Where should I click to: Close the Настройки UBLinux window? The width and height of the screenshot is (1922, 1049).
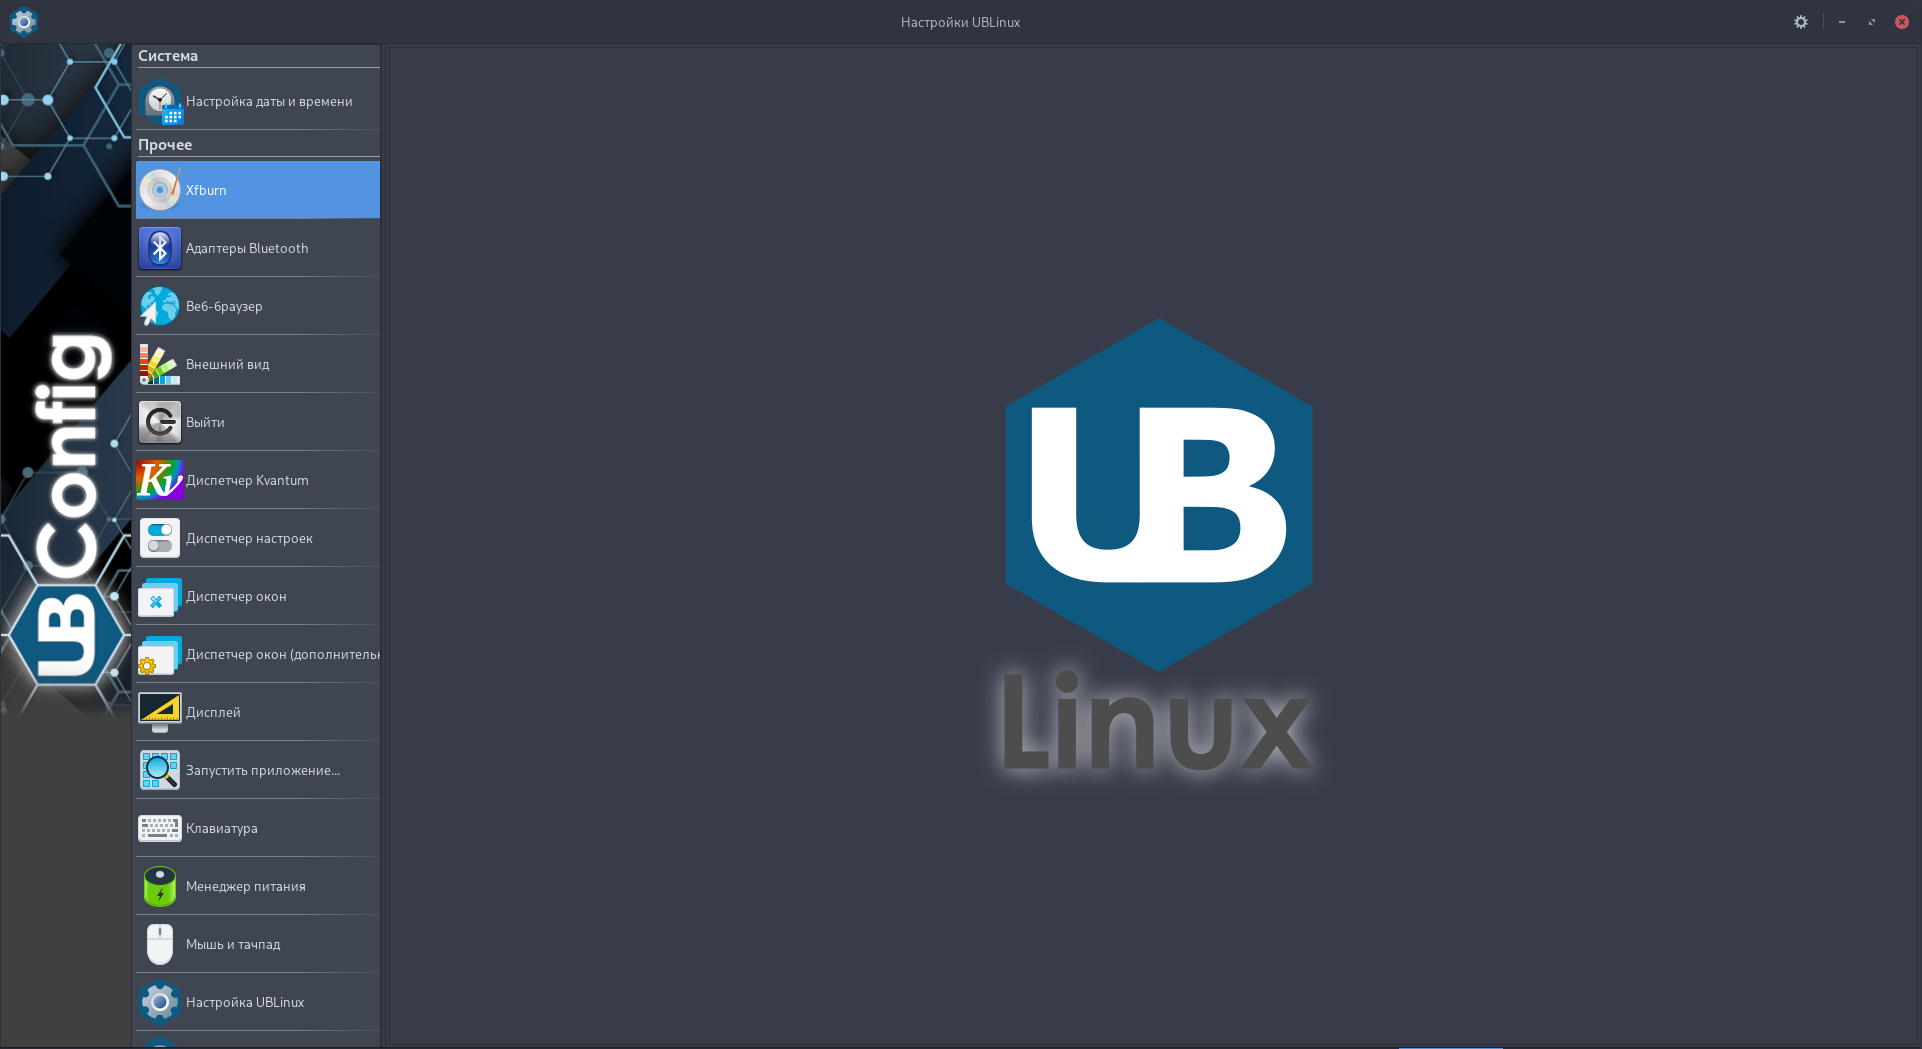coord(1902,22)
